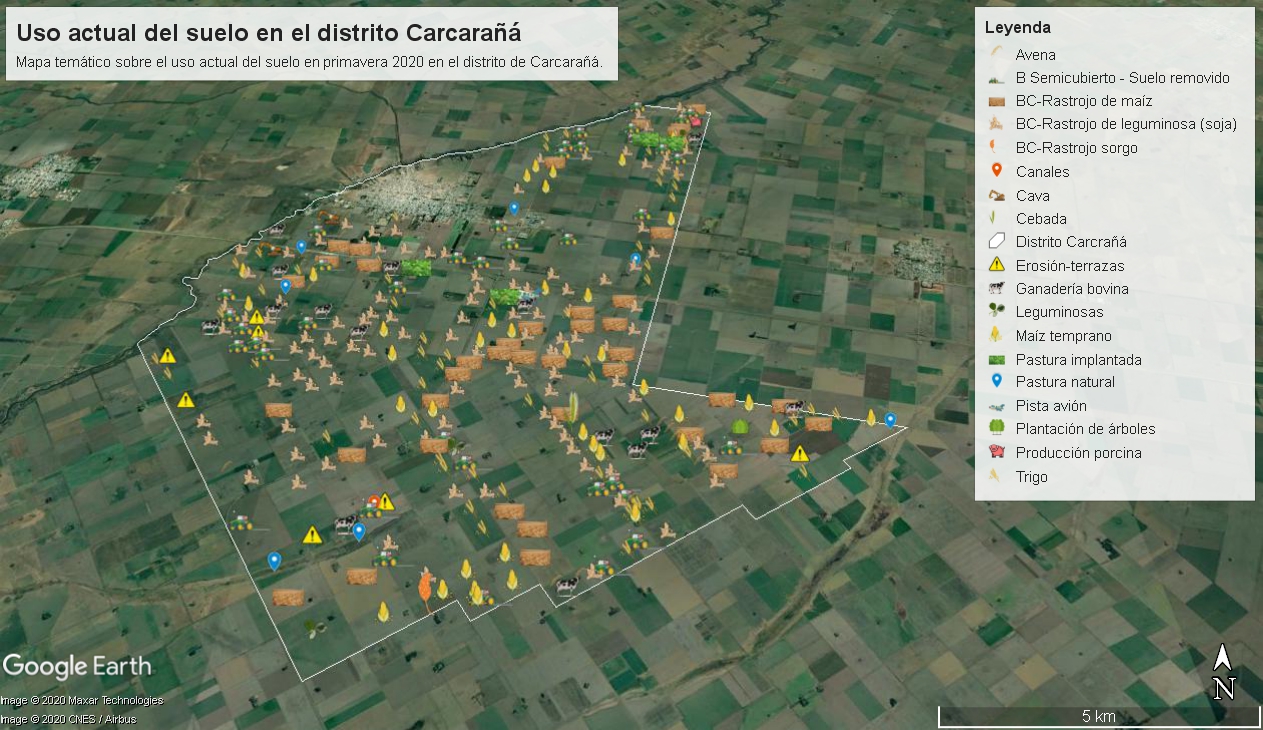
Task: Click the "BC-Rastrojo de leguminosa (soja)" legend label
Action: 1126,124
